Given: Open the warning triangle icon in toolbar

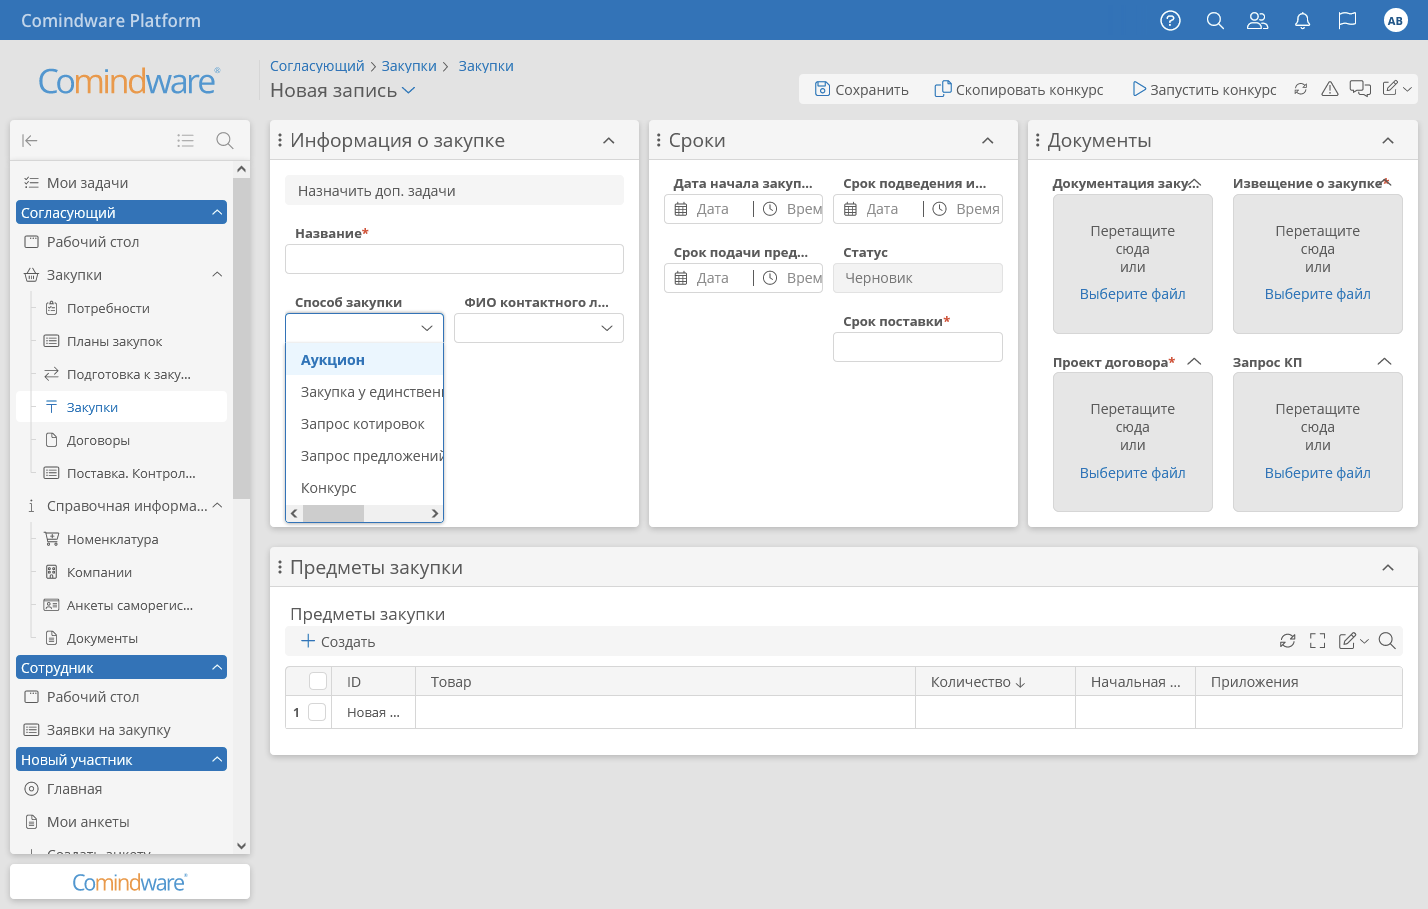Looking at the screenshot, I should [x=1330, y=89].
